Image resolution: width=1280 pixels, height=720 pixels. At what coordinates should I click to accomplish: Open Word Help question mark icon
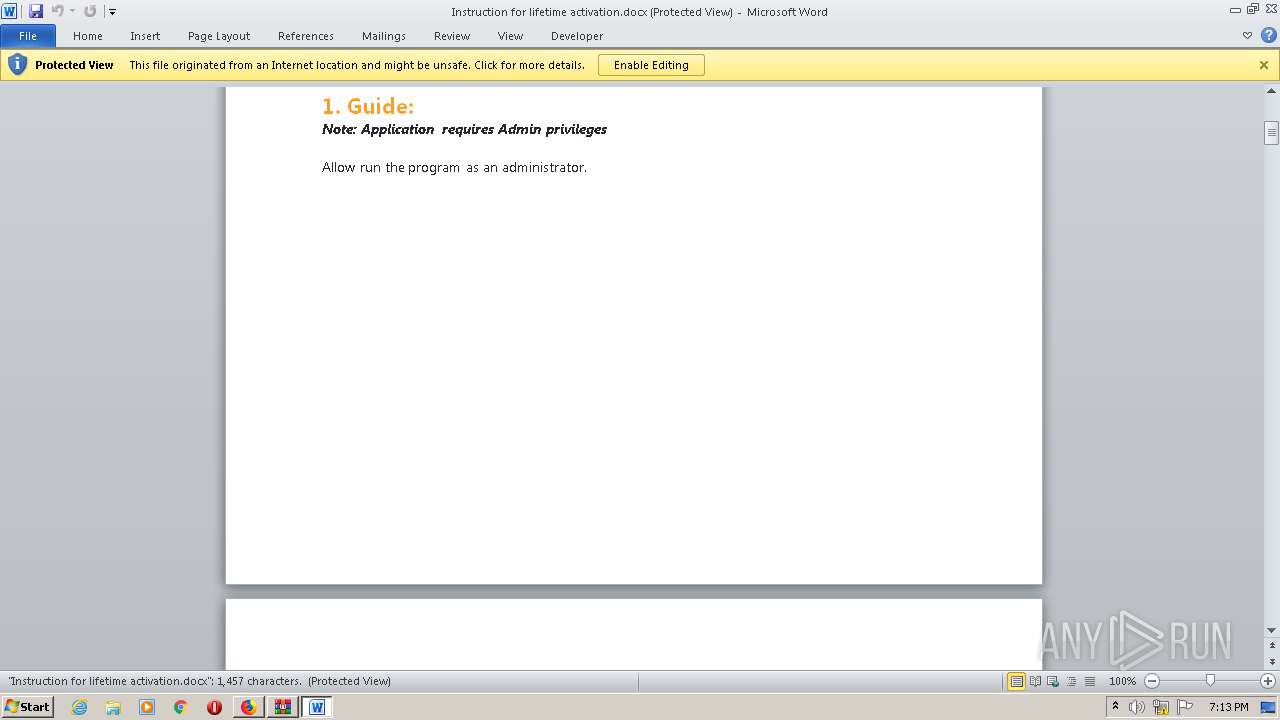point(1268,35)
